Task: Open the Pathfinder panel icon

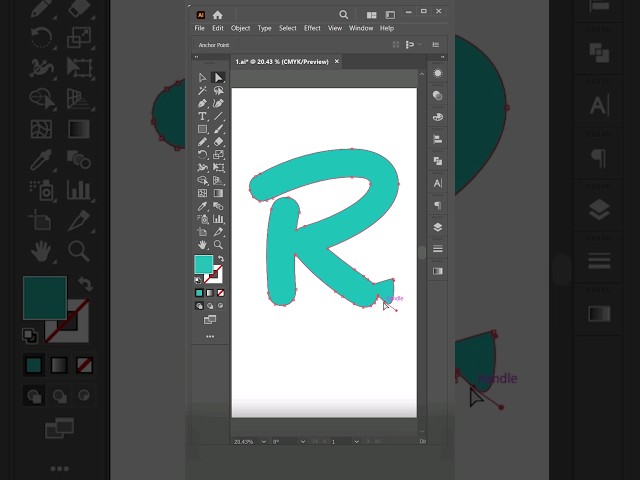Action: point(438,161)
